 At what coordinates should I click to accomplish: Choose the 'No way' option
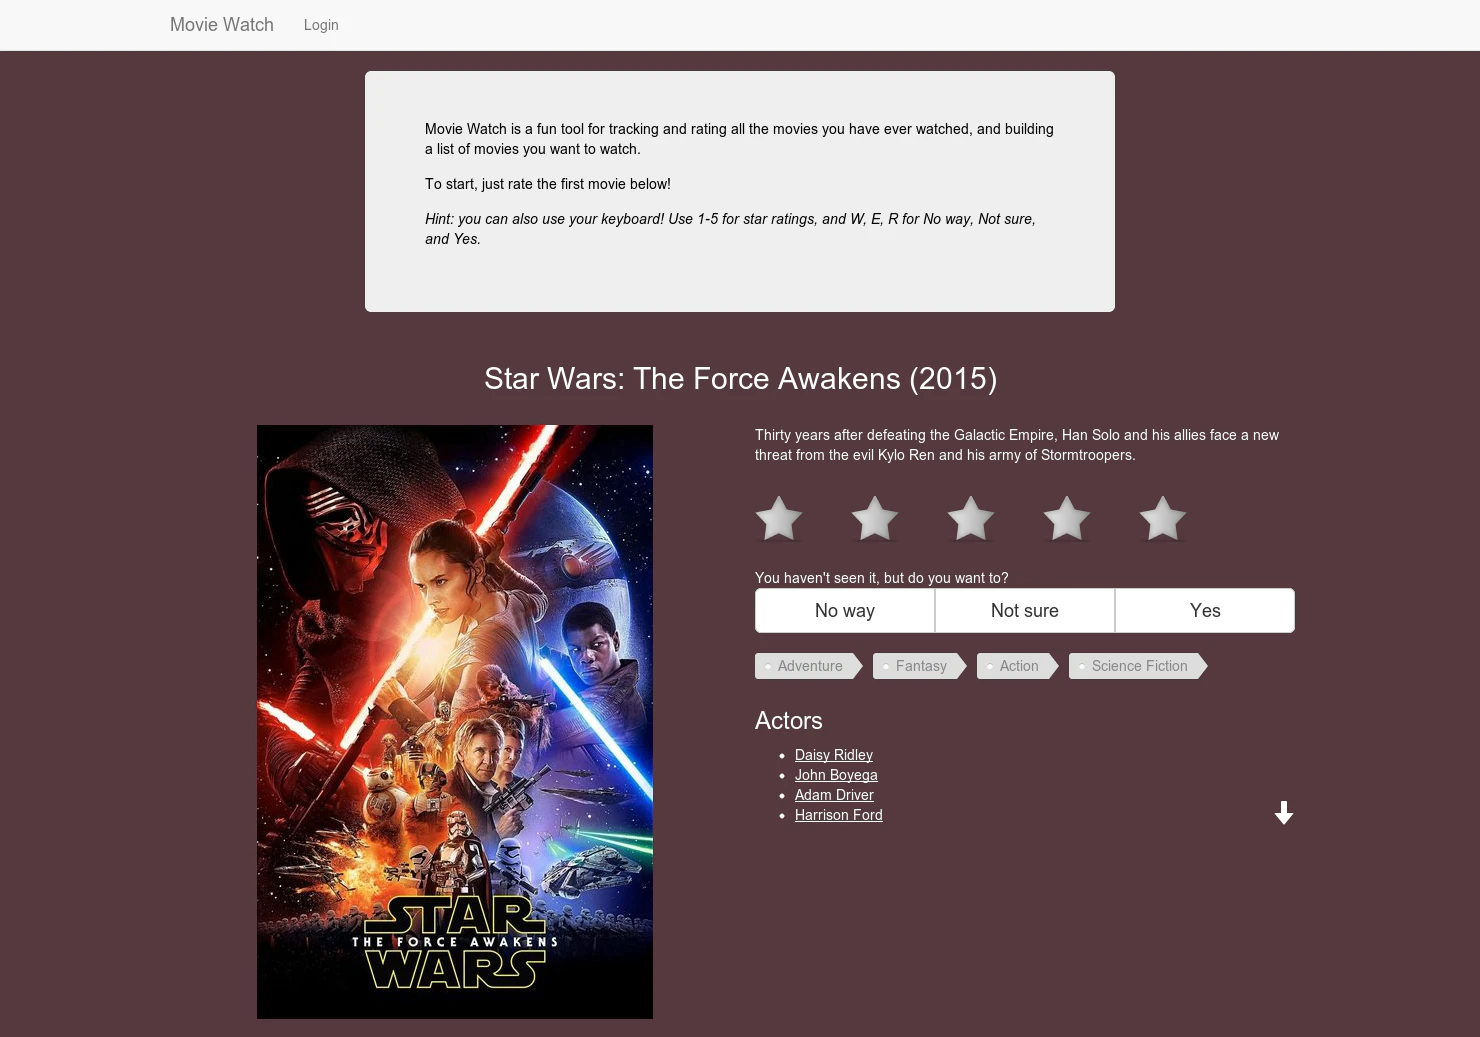[x=845, y=610]
